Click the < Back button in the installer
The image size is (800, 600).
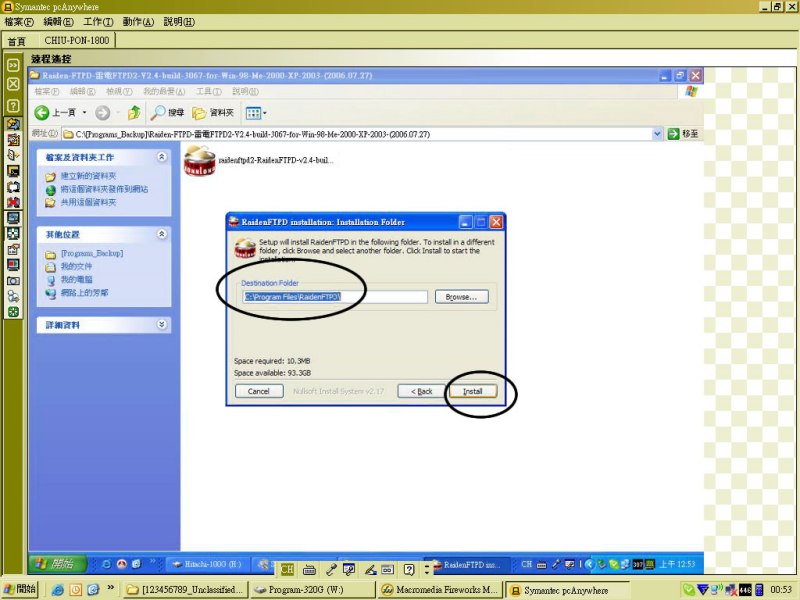click(421, 391)
